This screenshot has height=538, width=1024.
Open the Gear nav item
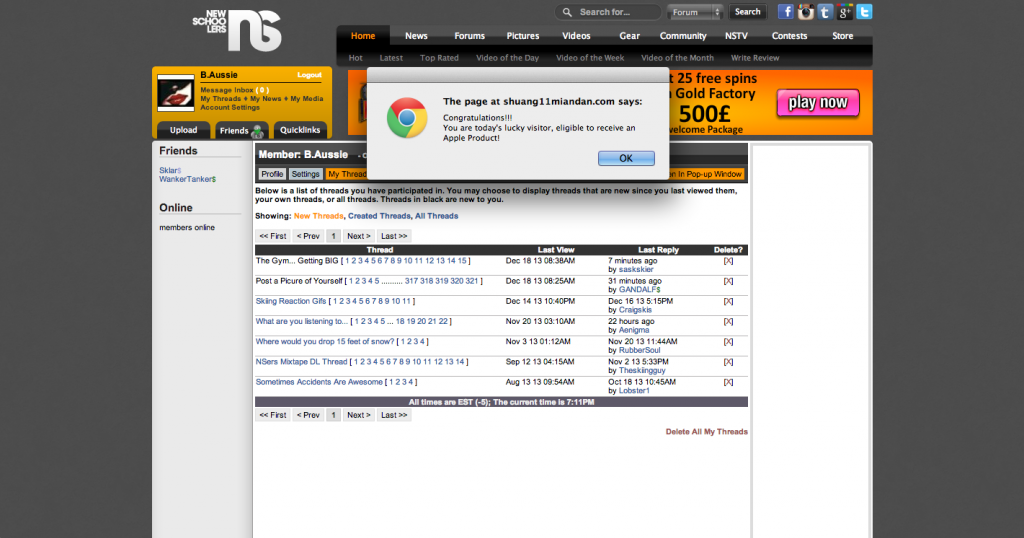[630, 36]
